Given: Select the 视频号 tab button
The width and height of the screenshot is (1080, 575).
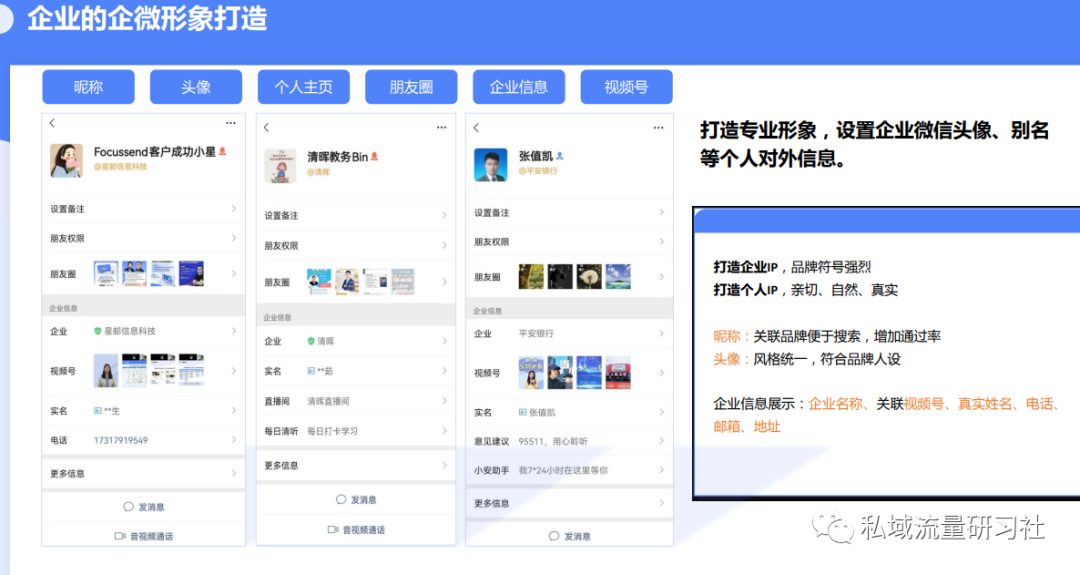Looking at the screenshot, I should pos(626,87).
